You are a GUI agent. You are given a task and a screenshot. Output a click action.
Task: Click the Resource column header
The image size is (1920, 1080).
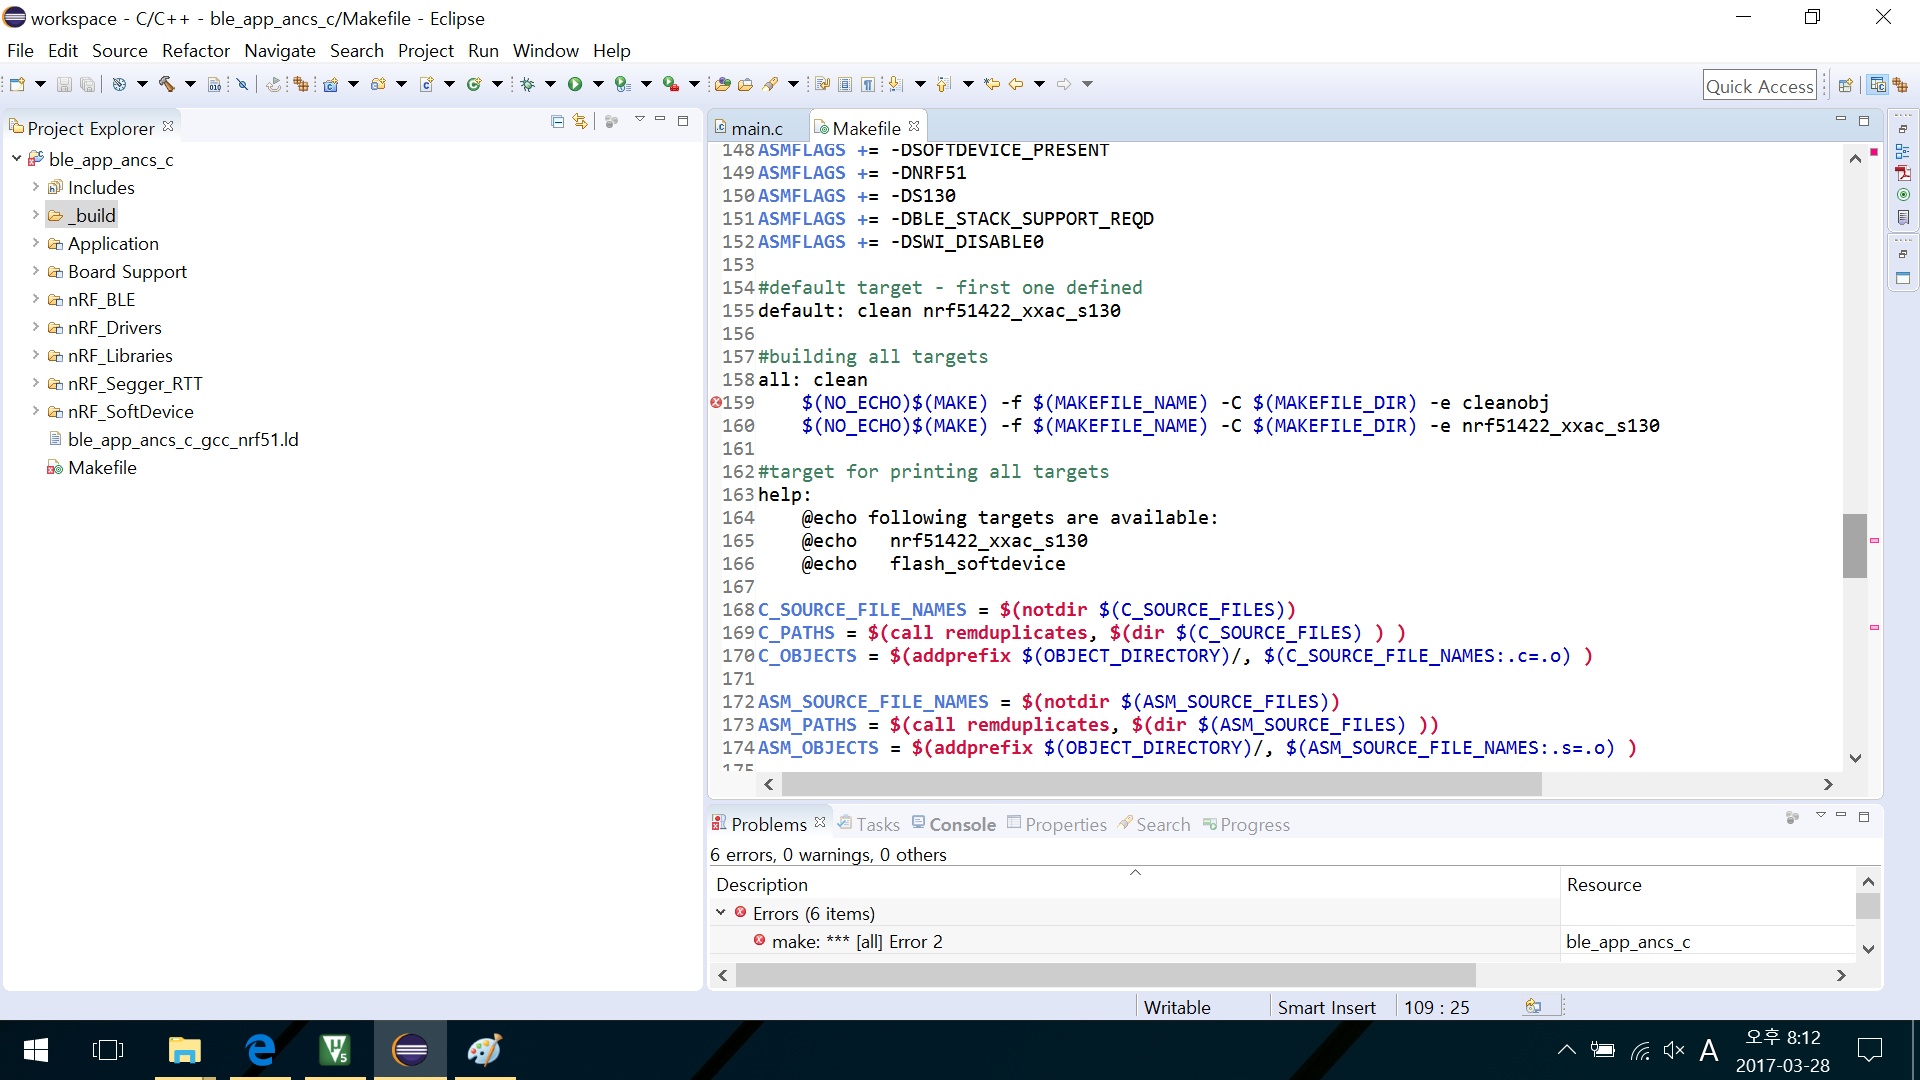(x=1709, y=884)
